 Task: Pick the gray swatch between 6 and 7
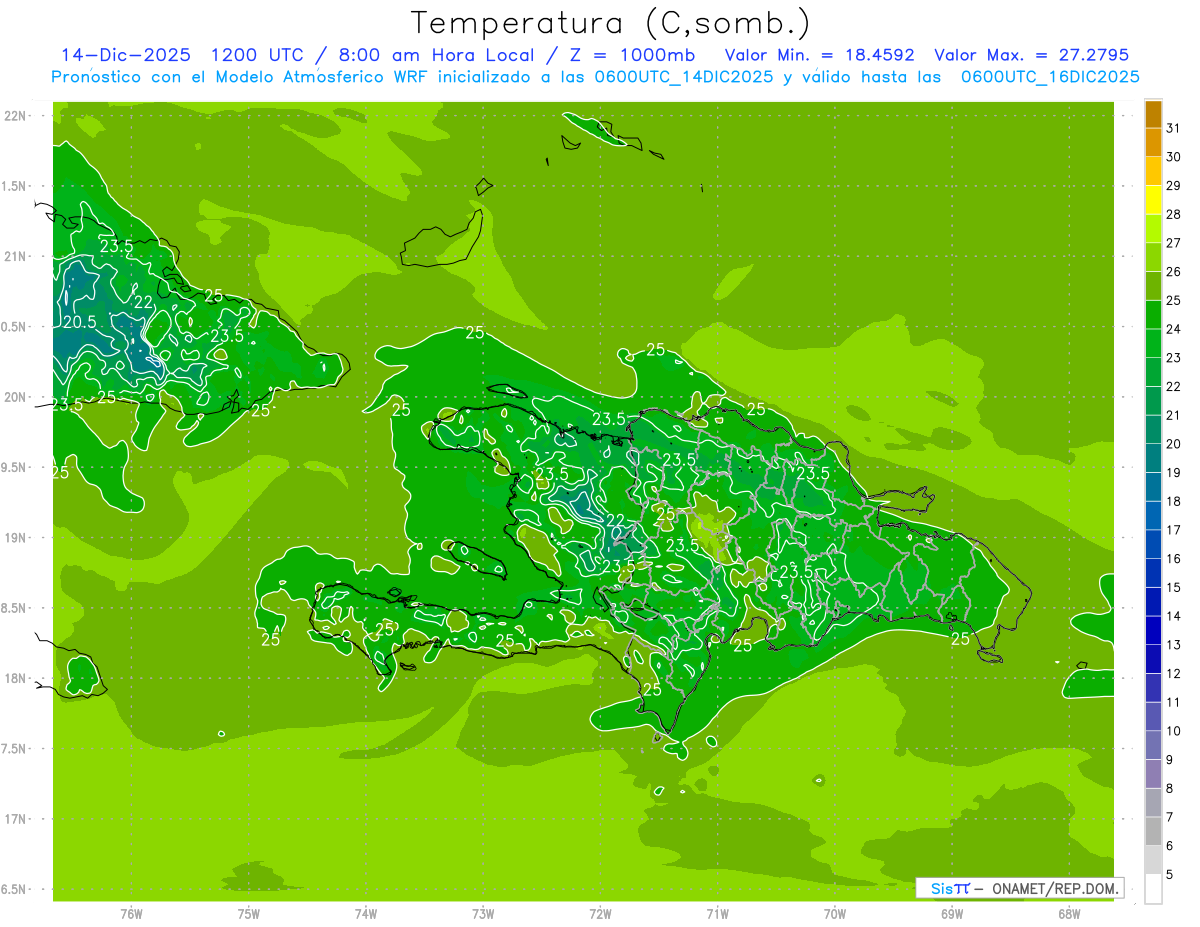(x=1153, y=831)
